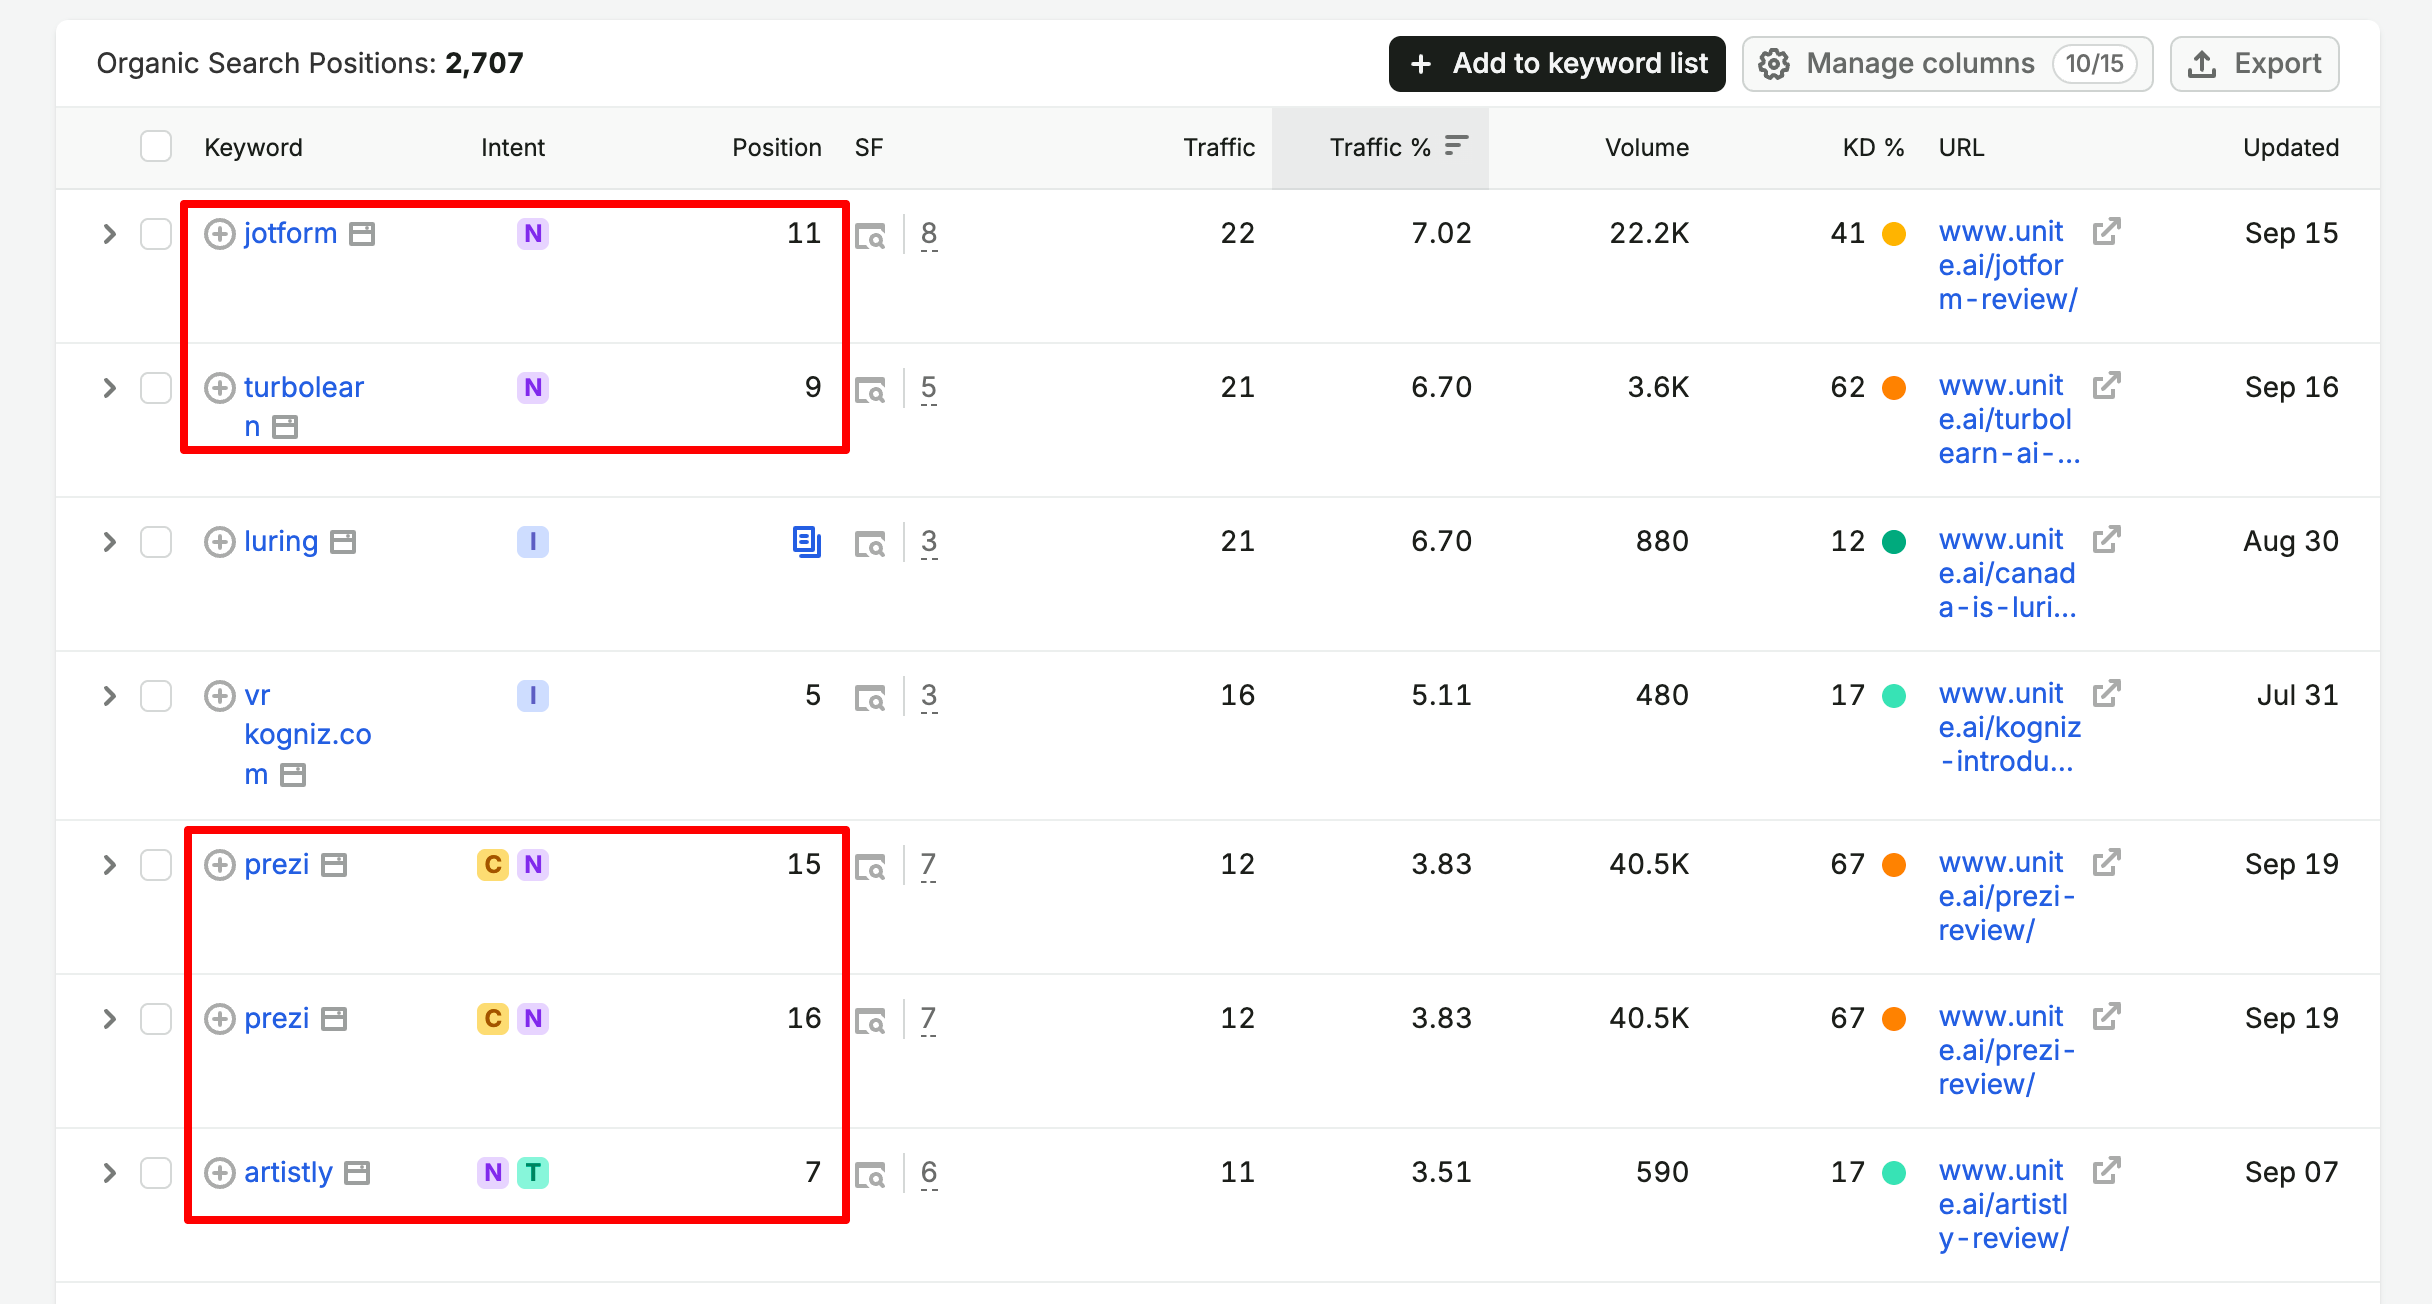This screenshot has width=2432, height=1304.
Task: Expand the artistly row details
Action: click(110, 1173)
